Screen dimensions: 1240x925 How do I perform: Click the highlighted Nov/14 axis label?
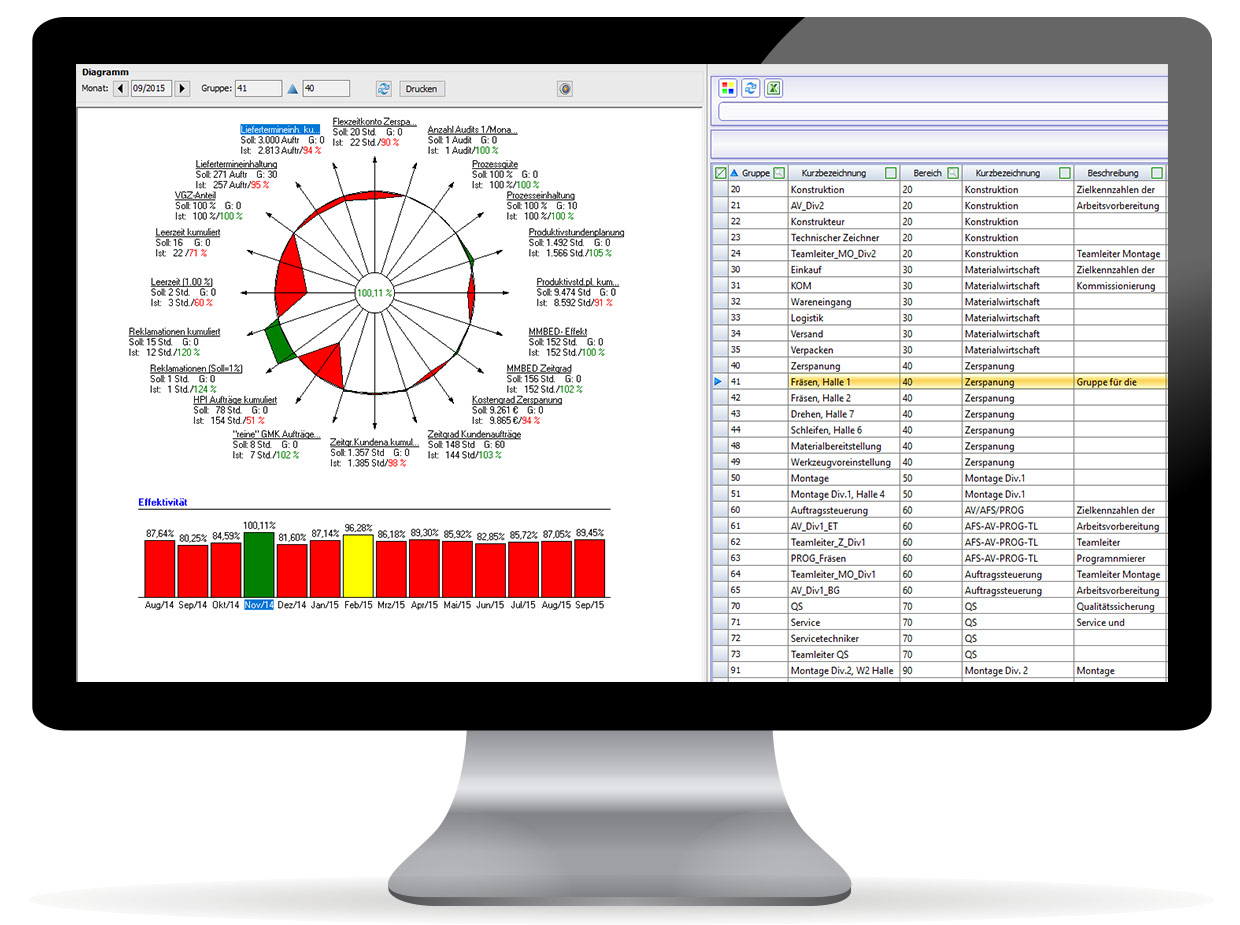tap(259, 605)
